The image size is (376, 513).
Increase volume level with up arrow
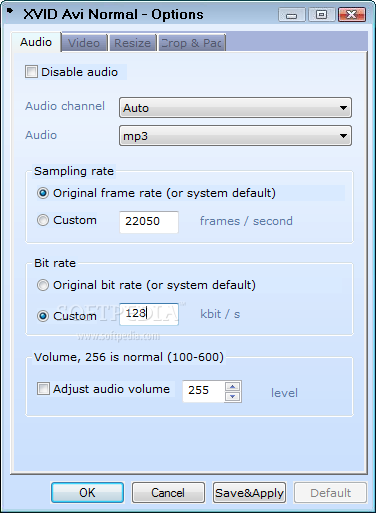(232, 386)
